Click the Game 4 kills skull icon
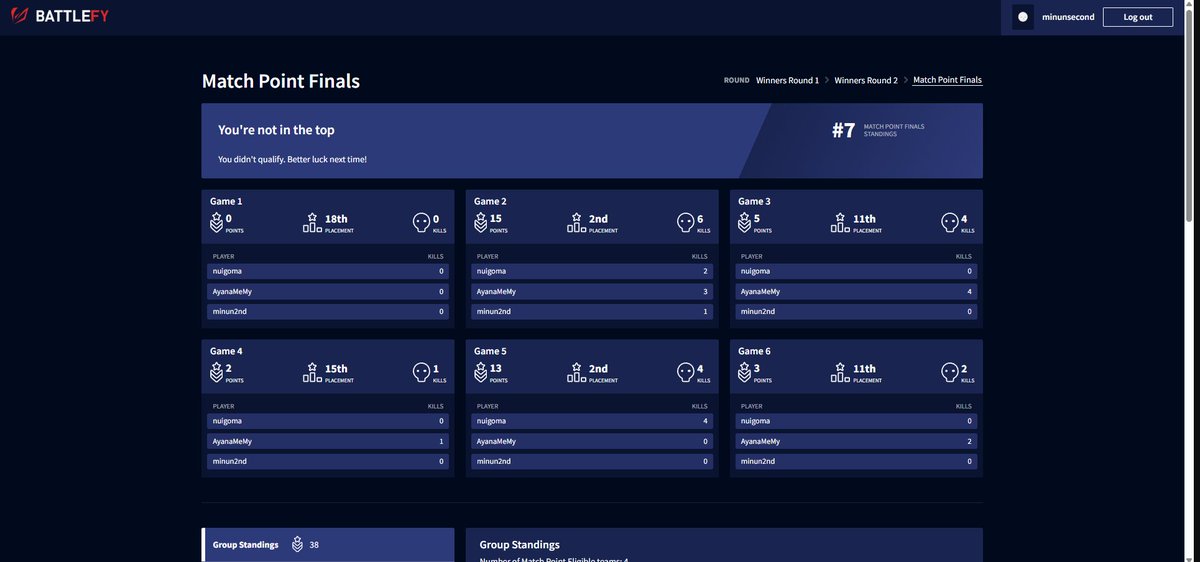 pos(421,372)
